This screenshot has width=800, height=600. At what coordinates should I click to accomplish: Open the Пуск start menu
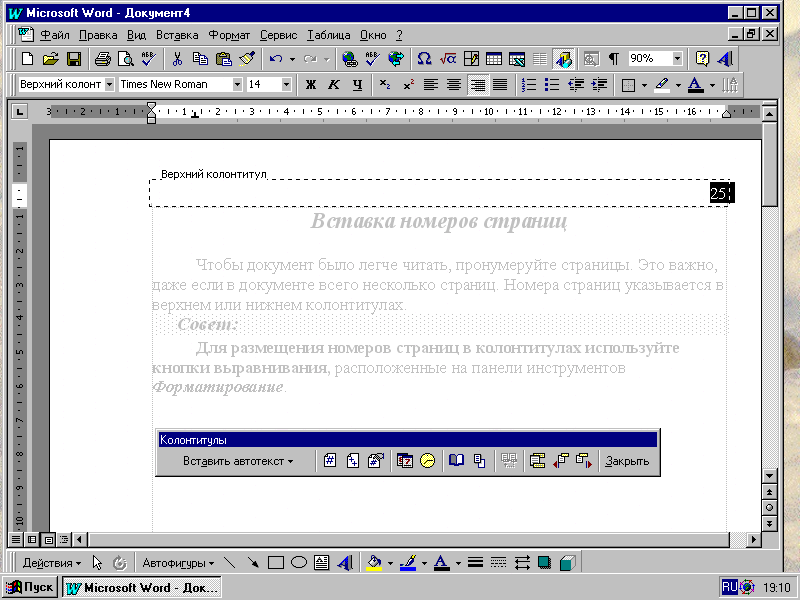[31, 588]
